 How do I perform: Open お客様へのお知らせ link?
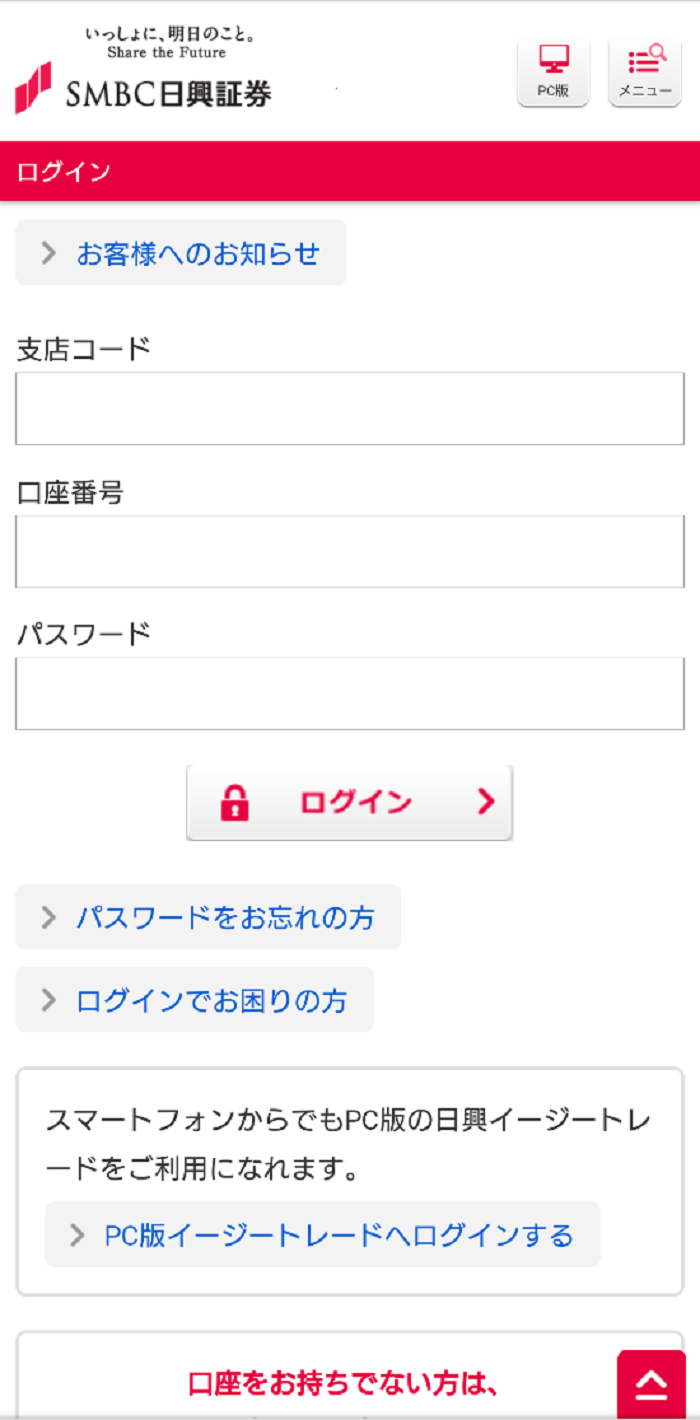(198, 253)
